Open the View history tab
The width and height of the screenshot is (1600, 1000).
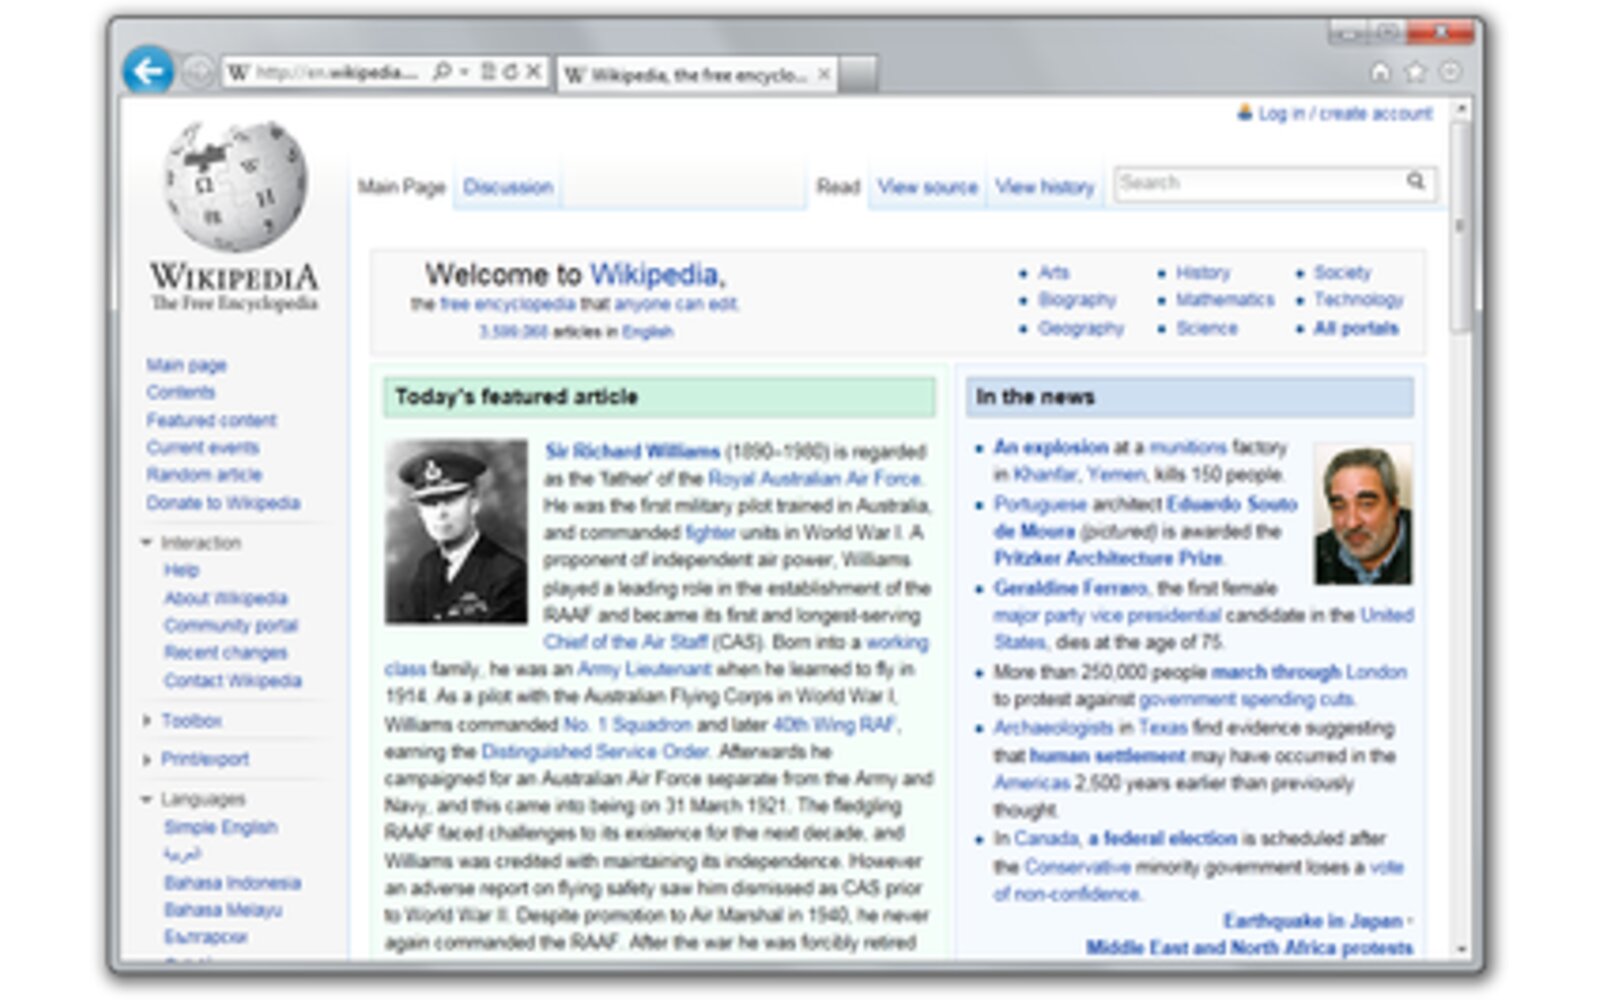tap(1045, 187)
